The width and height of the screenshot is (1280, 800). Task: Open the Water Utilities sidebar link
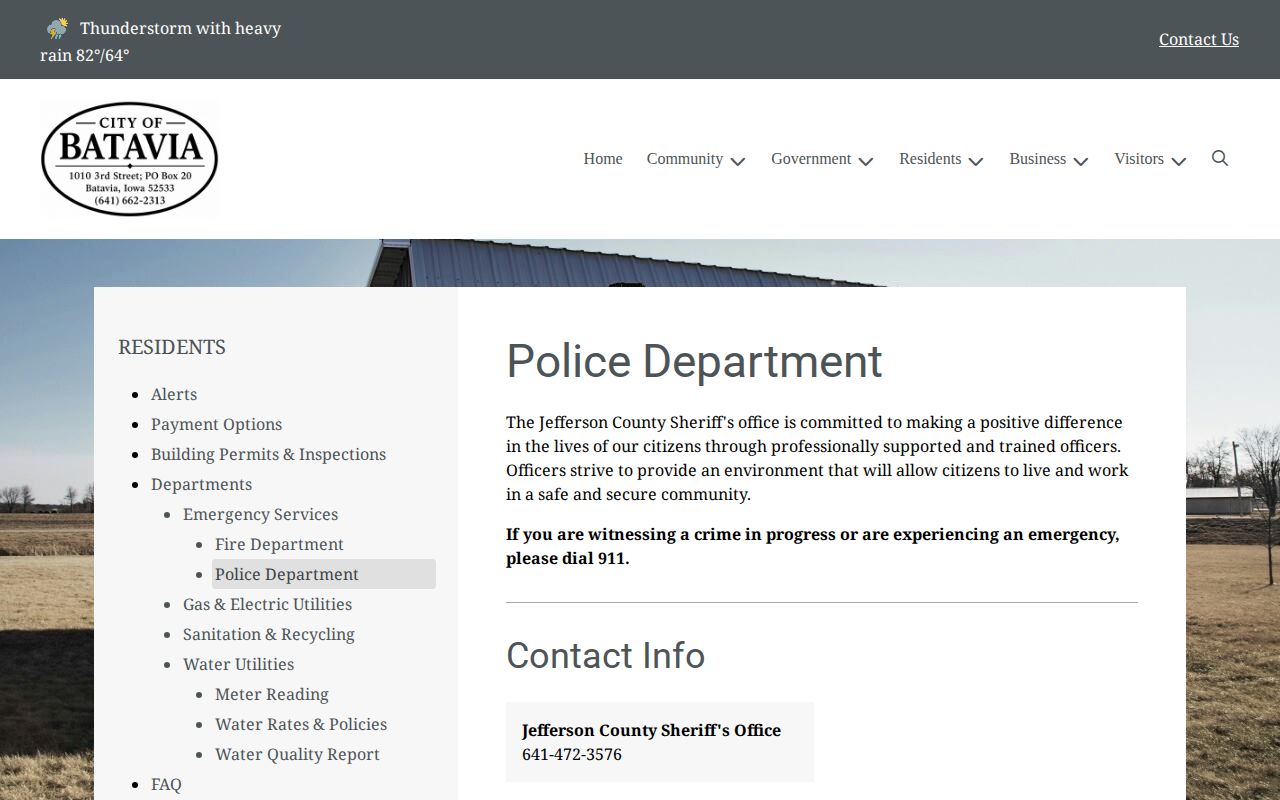238,664
